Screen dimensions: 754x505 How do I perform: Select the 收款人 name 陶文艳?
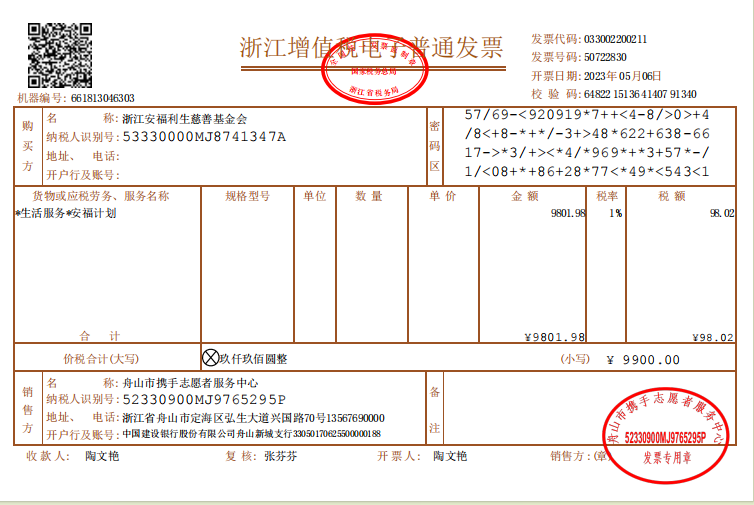tap(102, 456)
